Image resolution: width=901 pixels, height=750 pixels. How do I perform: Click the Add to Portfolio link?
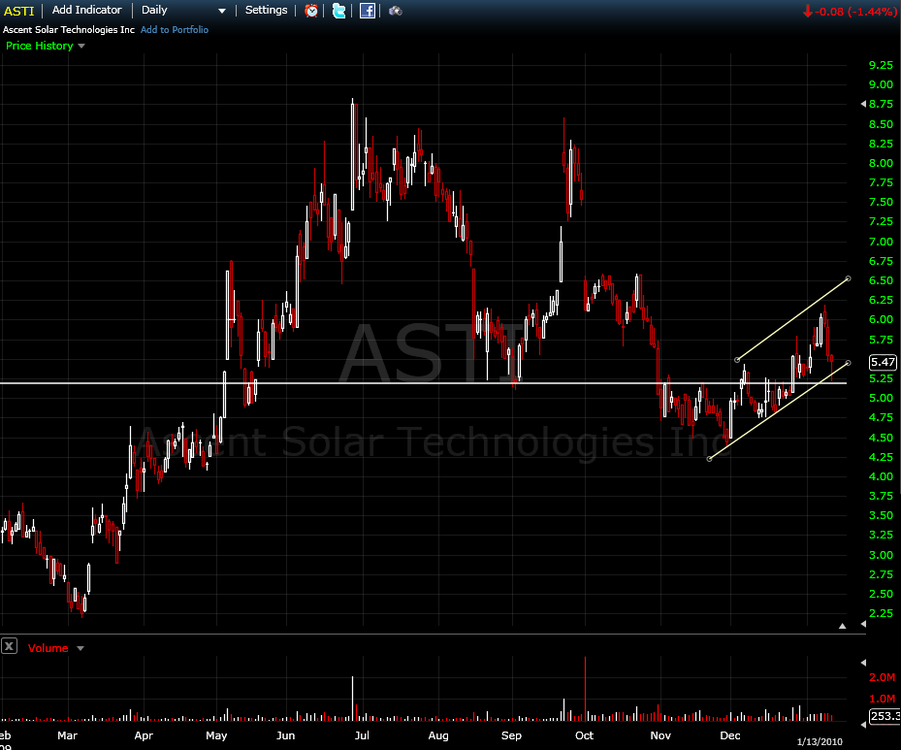coord(174,29)
